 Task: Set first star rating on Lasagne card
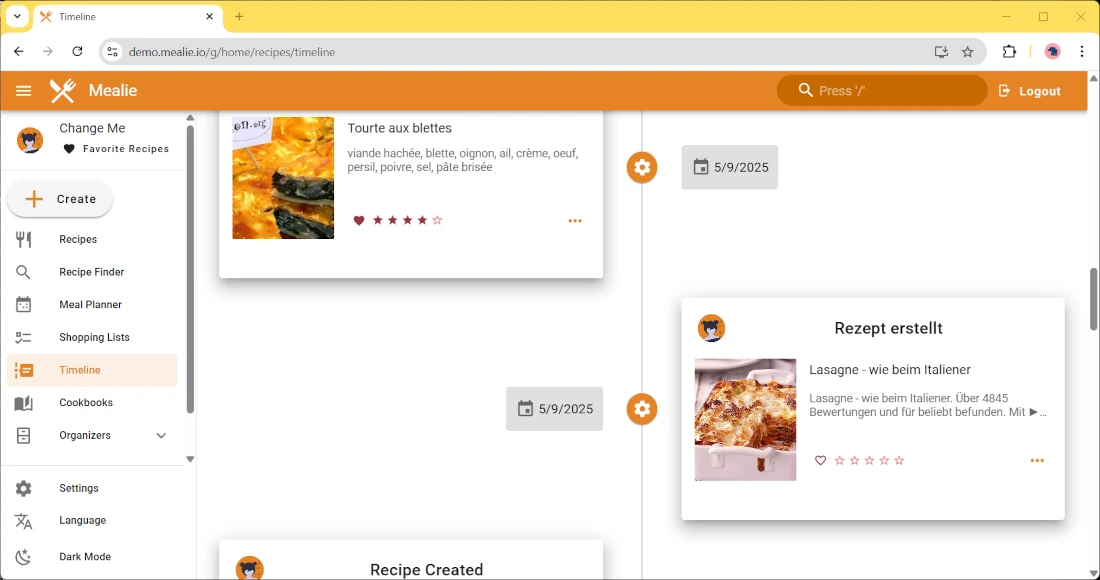(840, 461)
